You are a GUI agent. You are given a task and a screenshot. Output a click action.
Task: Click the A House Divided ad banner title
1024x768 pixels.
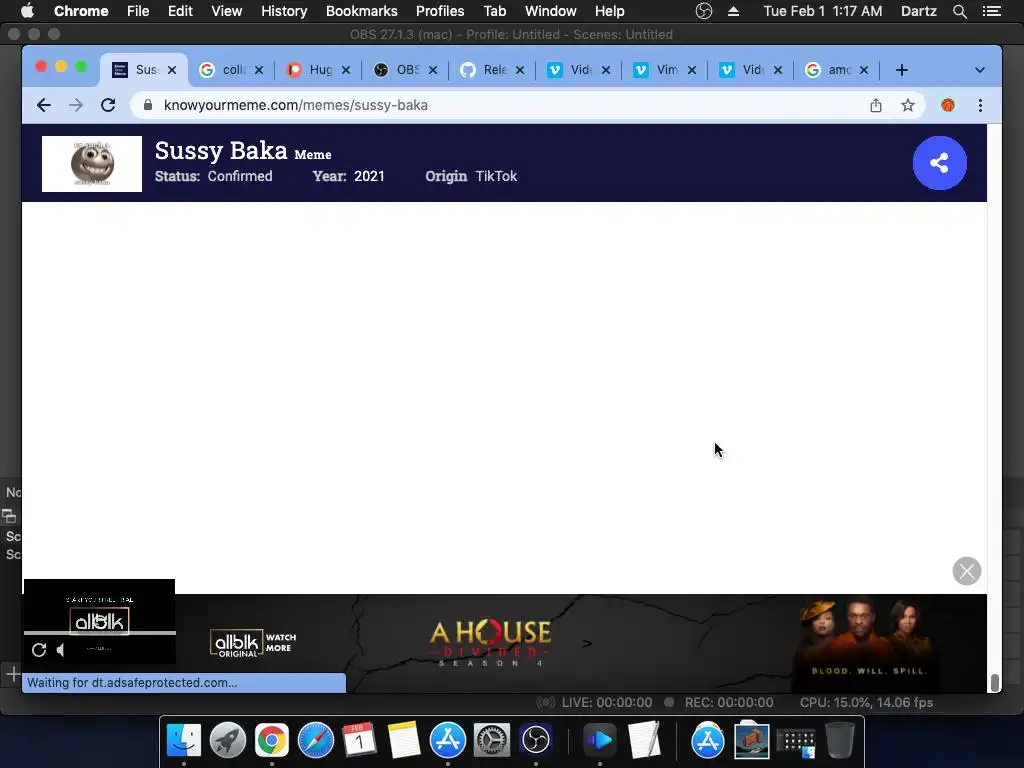490,643
